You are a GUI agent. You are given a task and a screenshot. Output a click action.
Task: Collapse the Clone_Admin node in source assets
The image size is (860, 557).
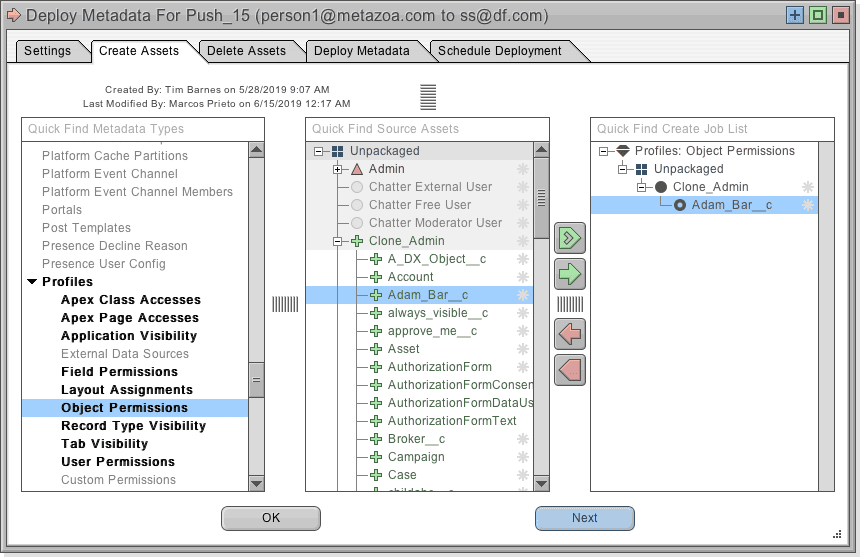(338, 241)
